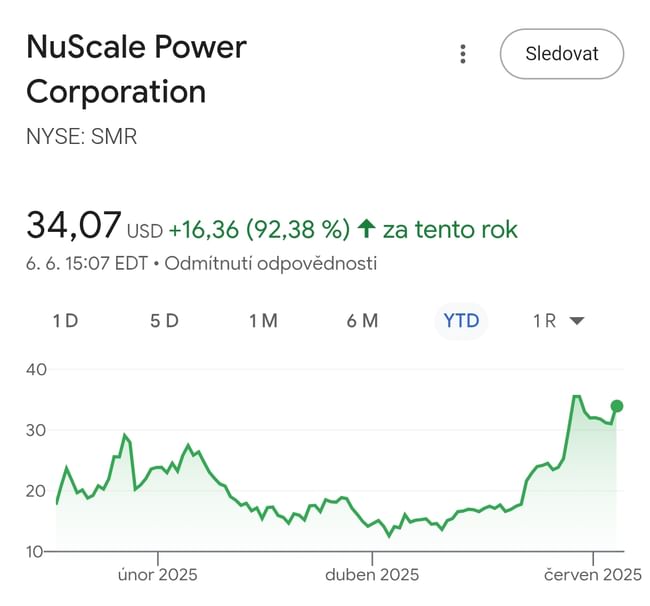Image resolution: width=650 pixels, height=606 pixels.
Task: Show the 6 M chart range
Action: tap(362, 321)
